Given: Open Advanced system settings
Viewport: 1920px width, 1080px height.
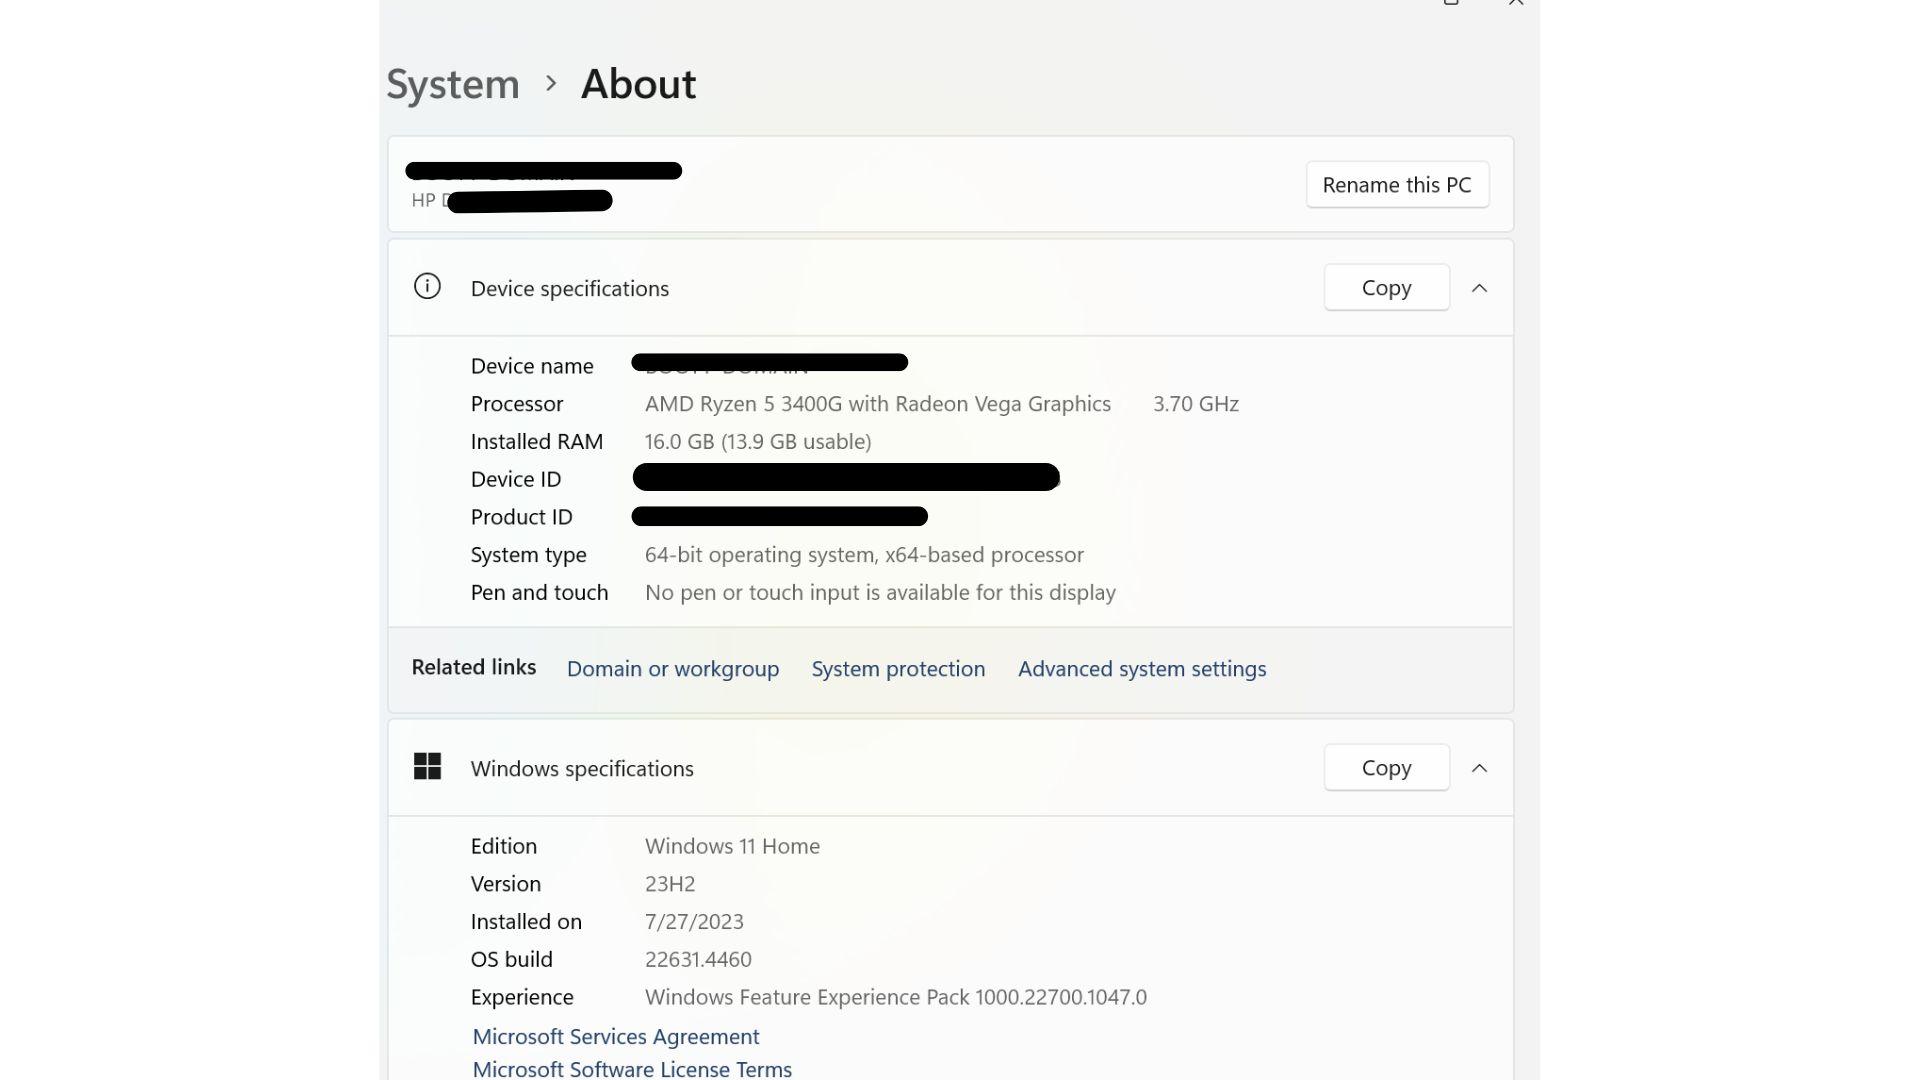Looking at the screenshot, I should (x=1141, y=668).
